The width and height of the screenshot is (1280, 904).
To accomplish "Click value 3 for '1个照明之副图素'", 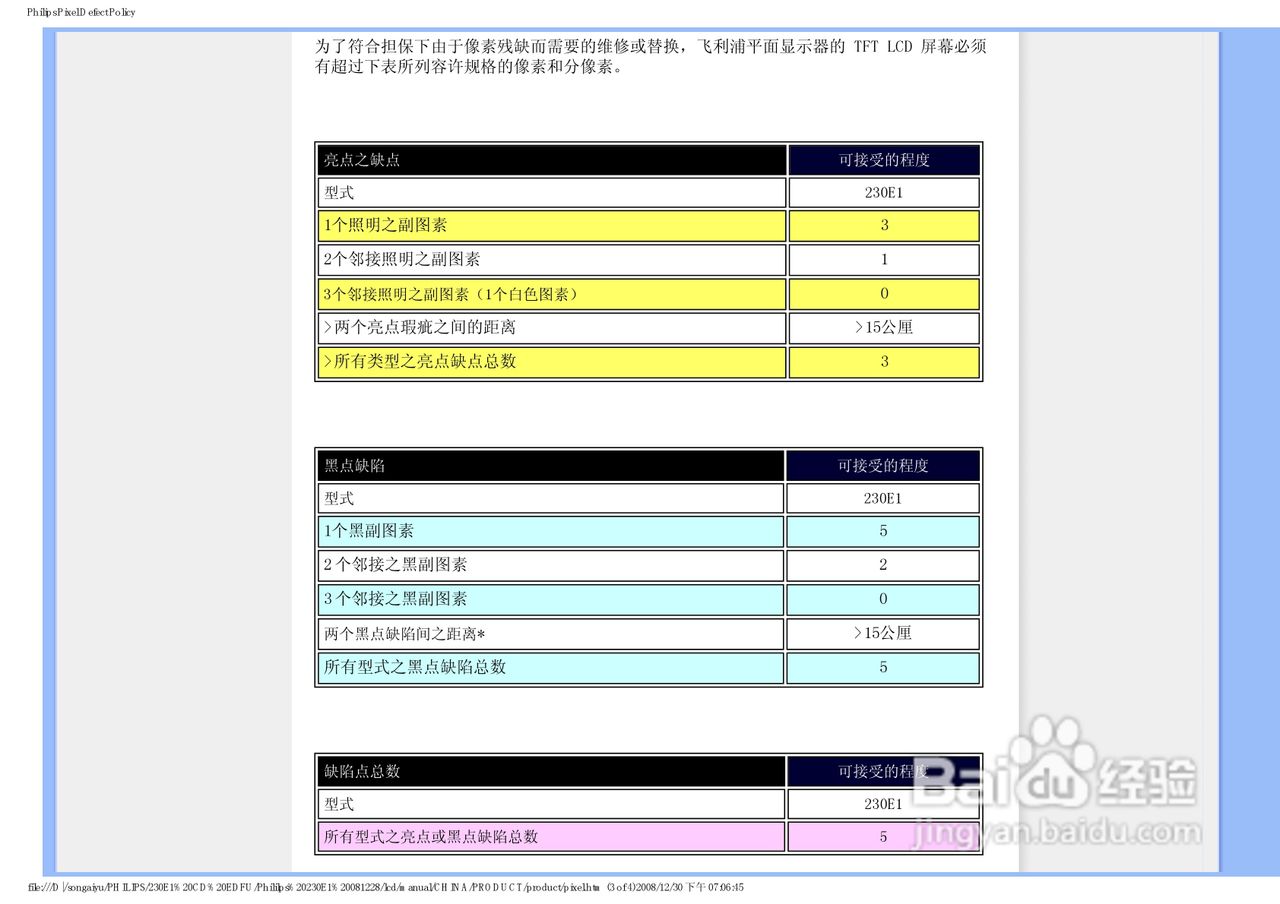I will tap(884, 226).
